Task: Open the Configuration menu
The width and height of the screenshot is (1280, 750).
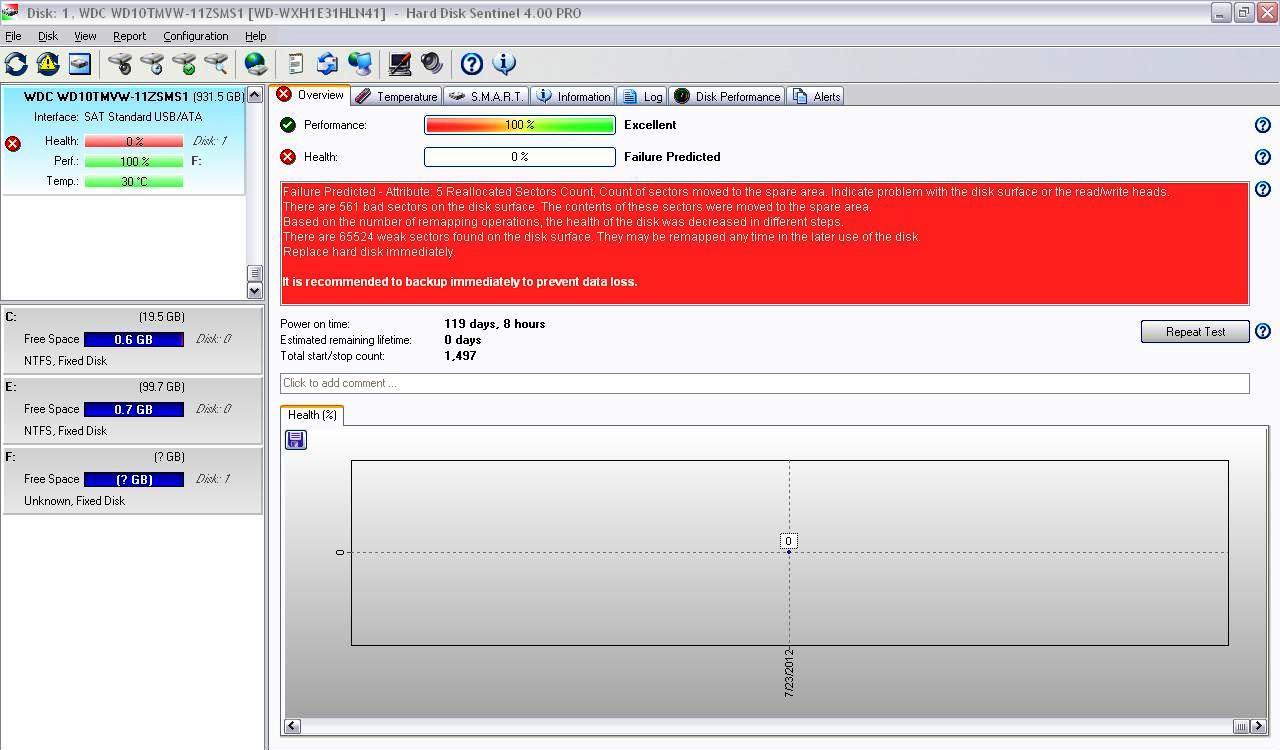Action: click(195, 36)
